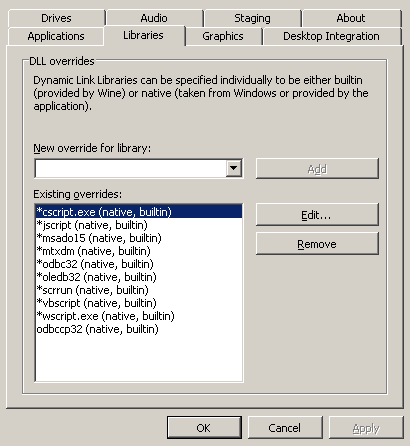
Task: Open the Audio tab
Action: click(x=154, y=18)
